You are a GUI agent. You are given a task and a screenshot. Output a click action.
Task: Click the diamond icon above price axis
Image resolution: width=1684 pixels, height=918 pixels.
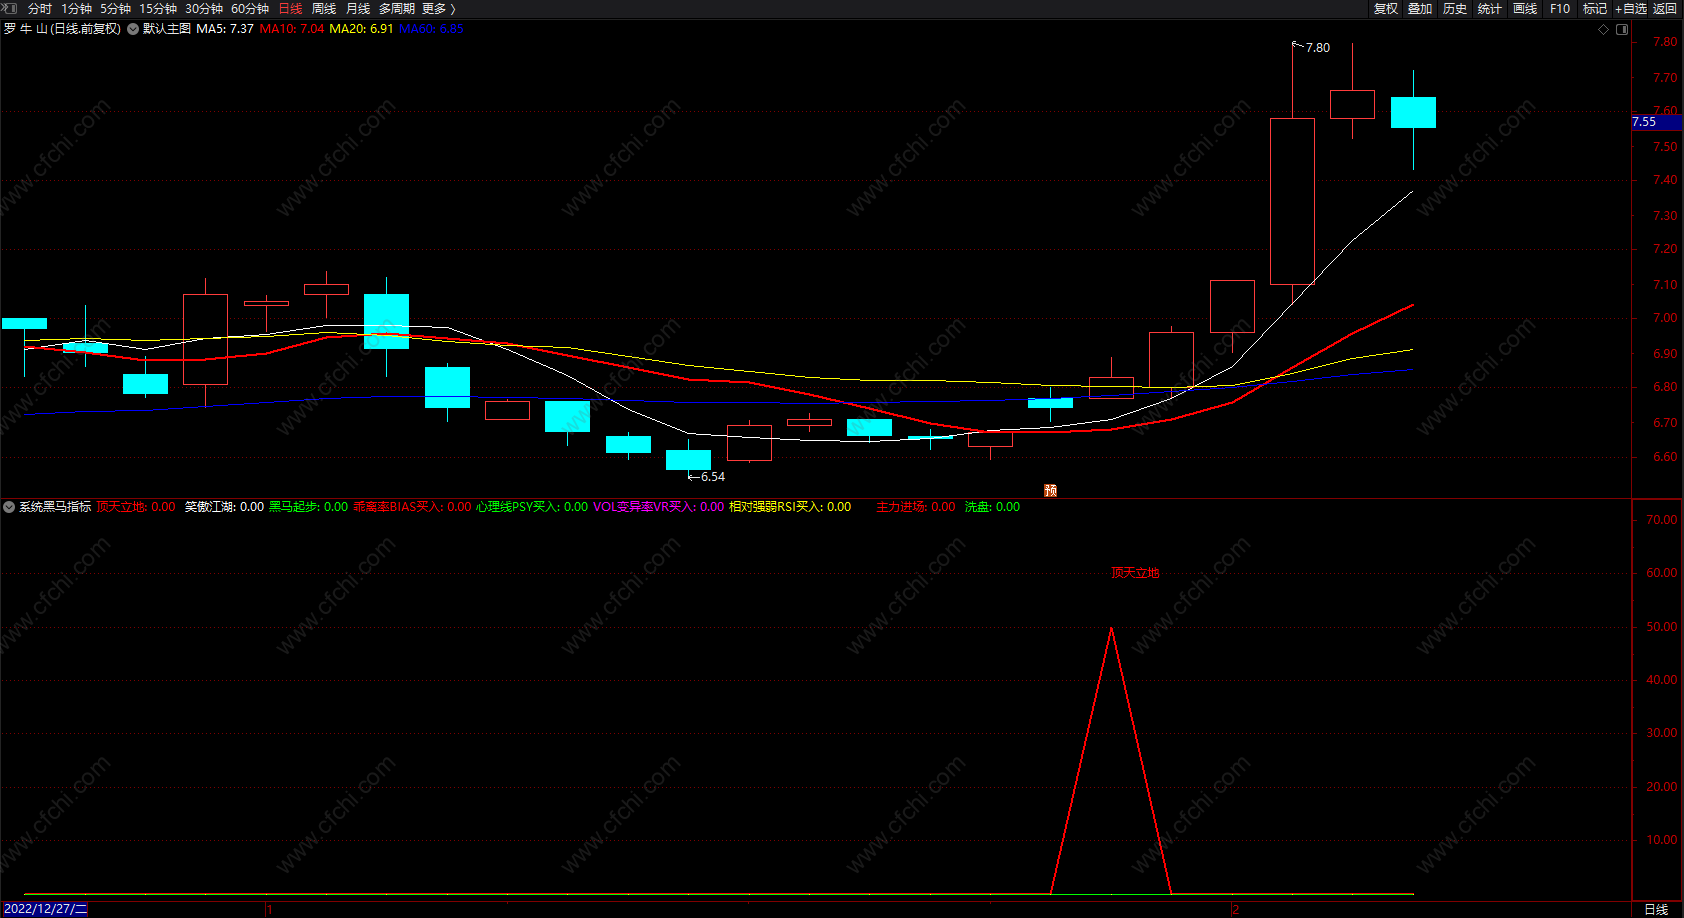pyautogui.click(x=1604, y=29)
